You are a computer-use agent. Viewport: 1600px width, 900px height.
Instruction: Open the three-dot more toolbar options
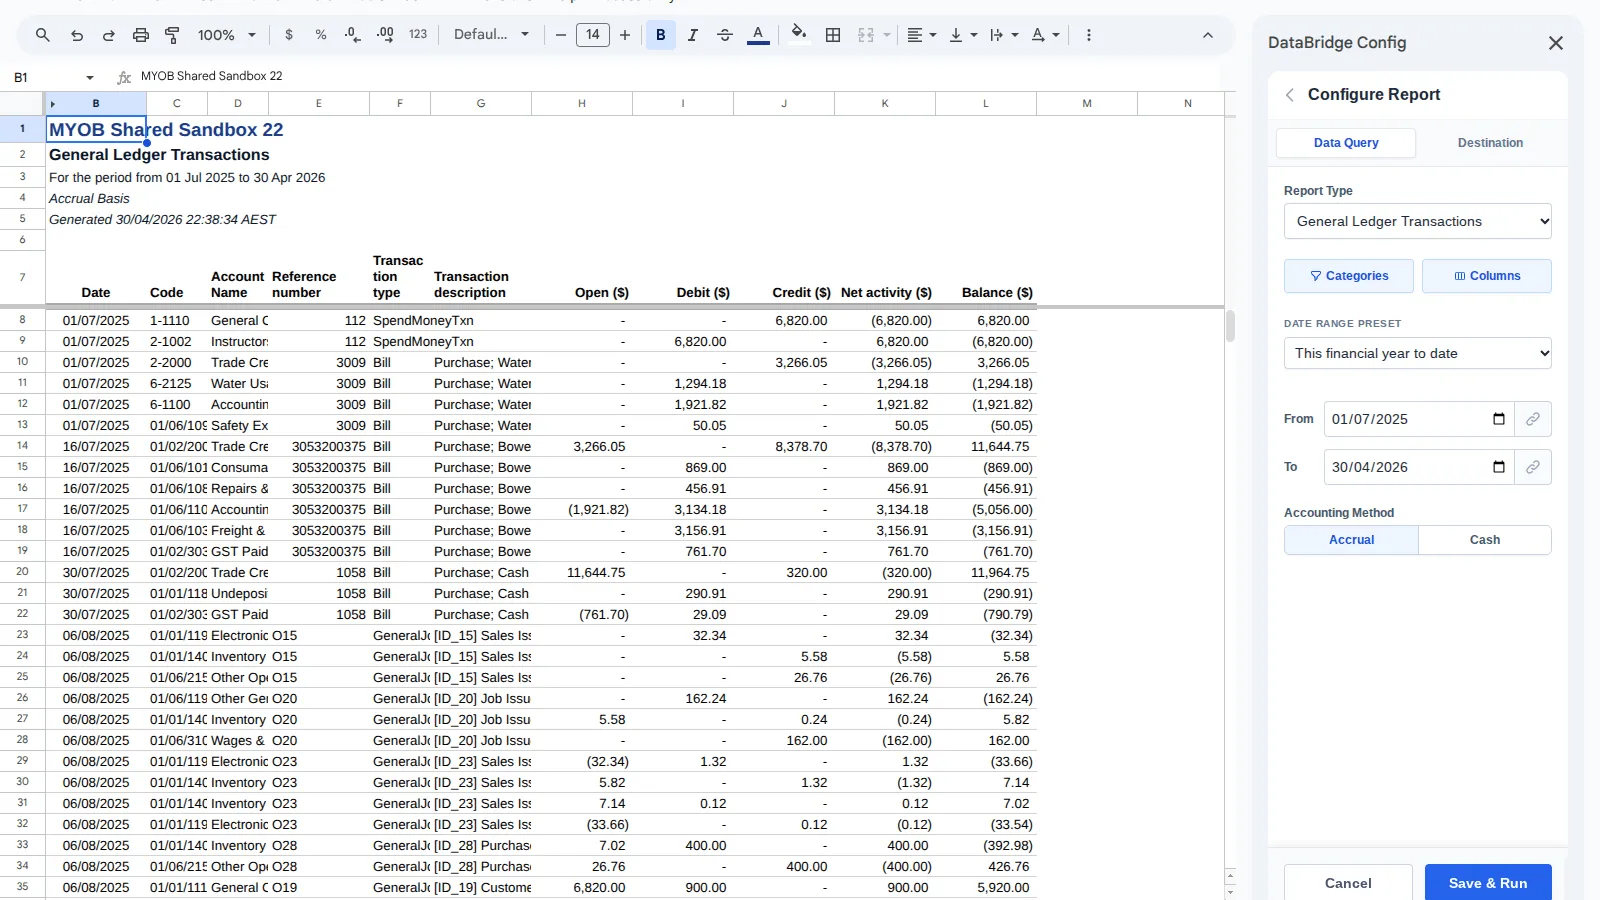1089,35
